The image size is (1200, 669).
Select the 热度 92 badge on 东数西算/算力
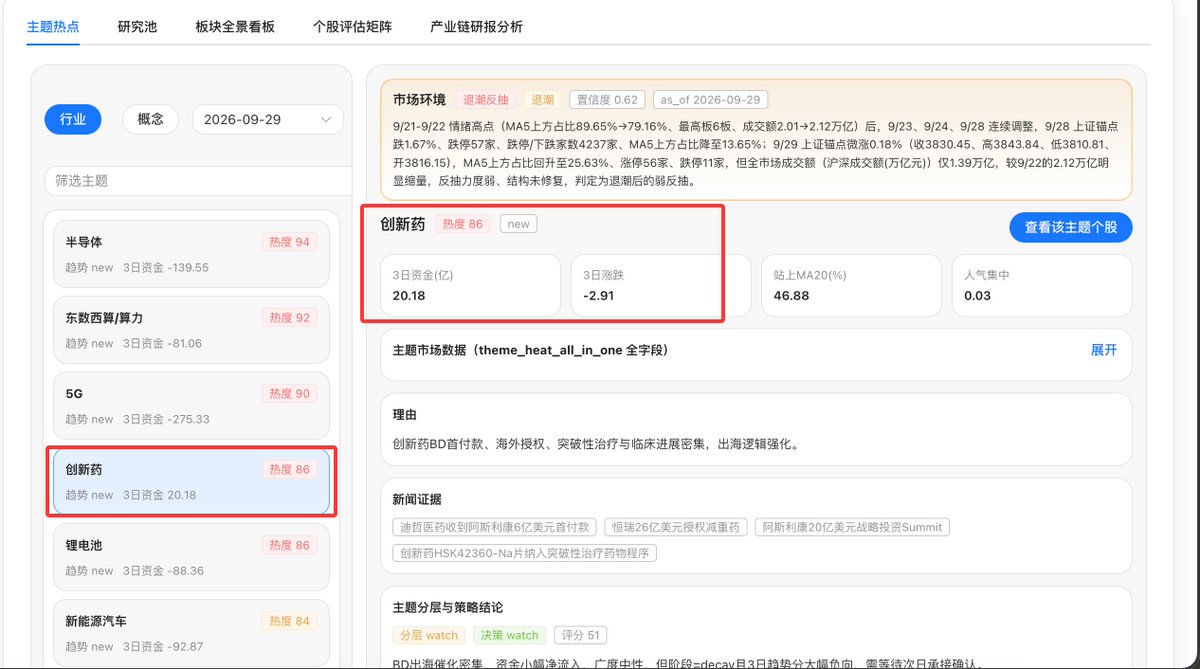(x=289, y=318)
